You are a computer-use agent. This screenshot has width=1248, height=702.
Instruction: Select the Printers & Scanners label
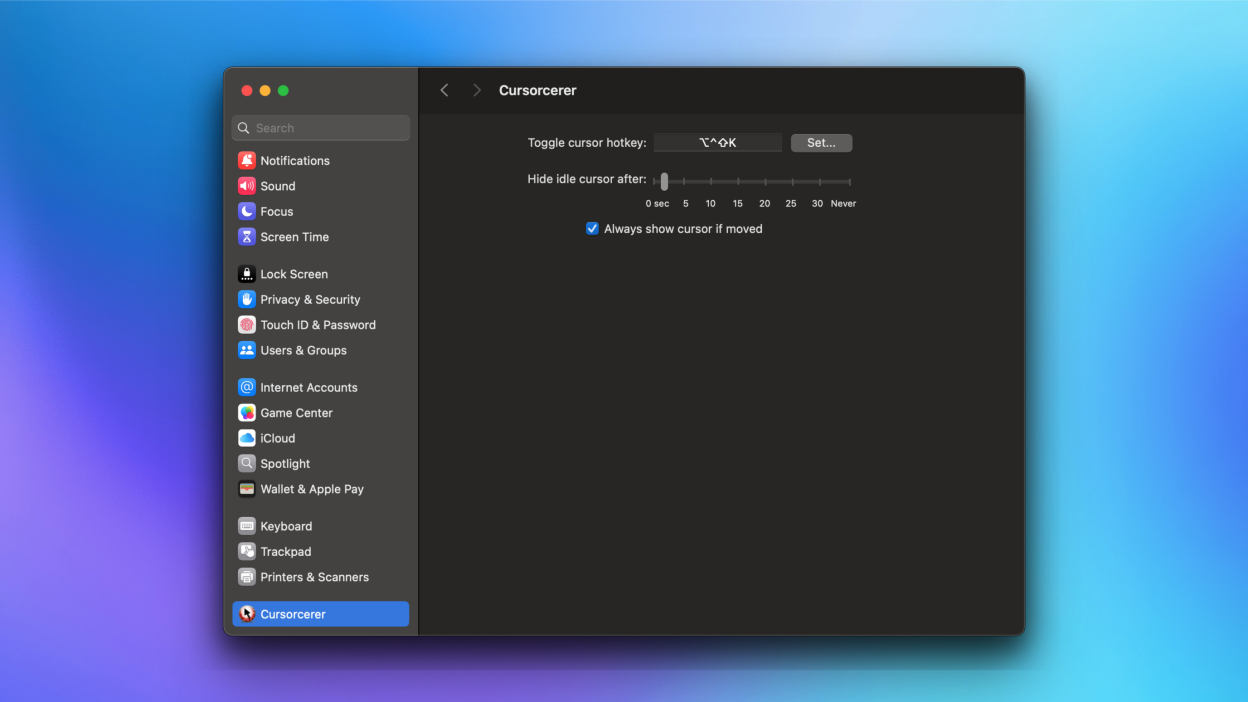pyautogui.click(x=315, y=577)
